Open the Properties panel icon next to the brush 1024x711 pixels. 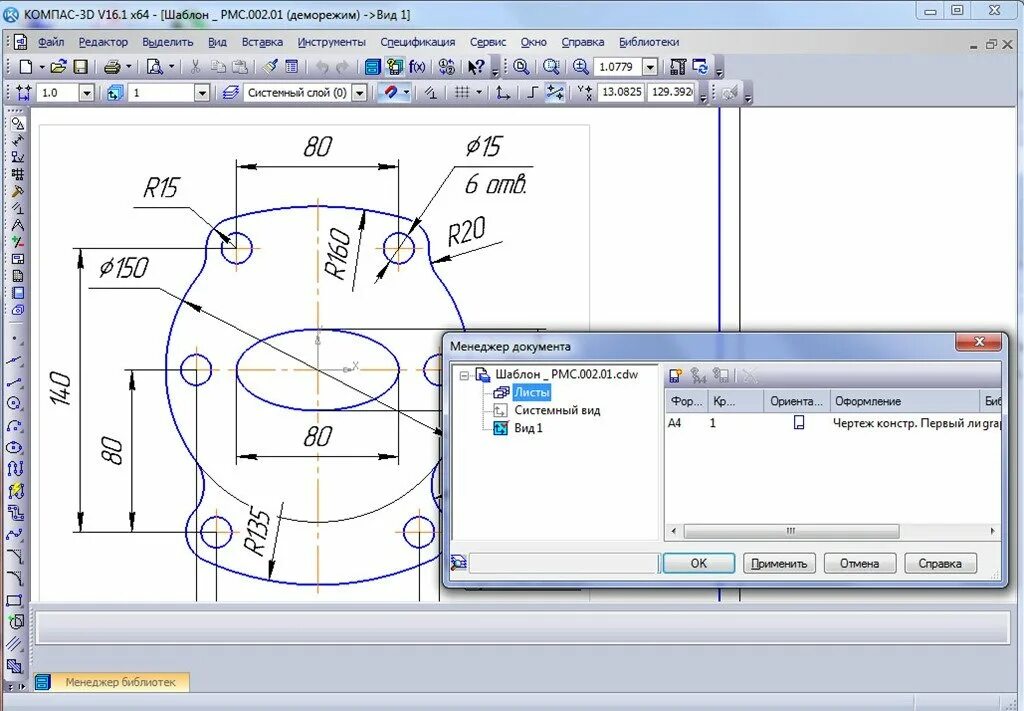(x=291, y=67)
